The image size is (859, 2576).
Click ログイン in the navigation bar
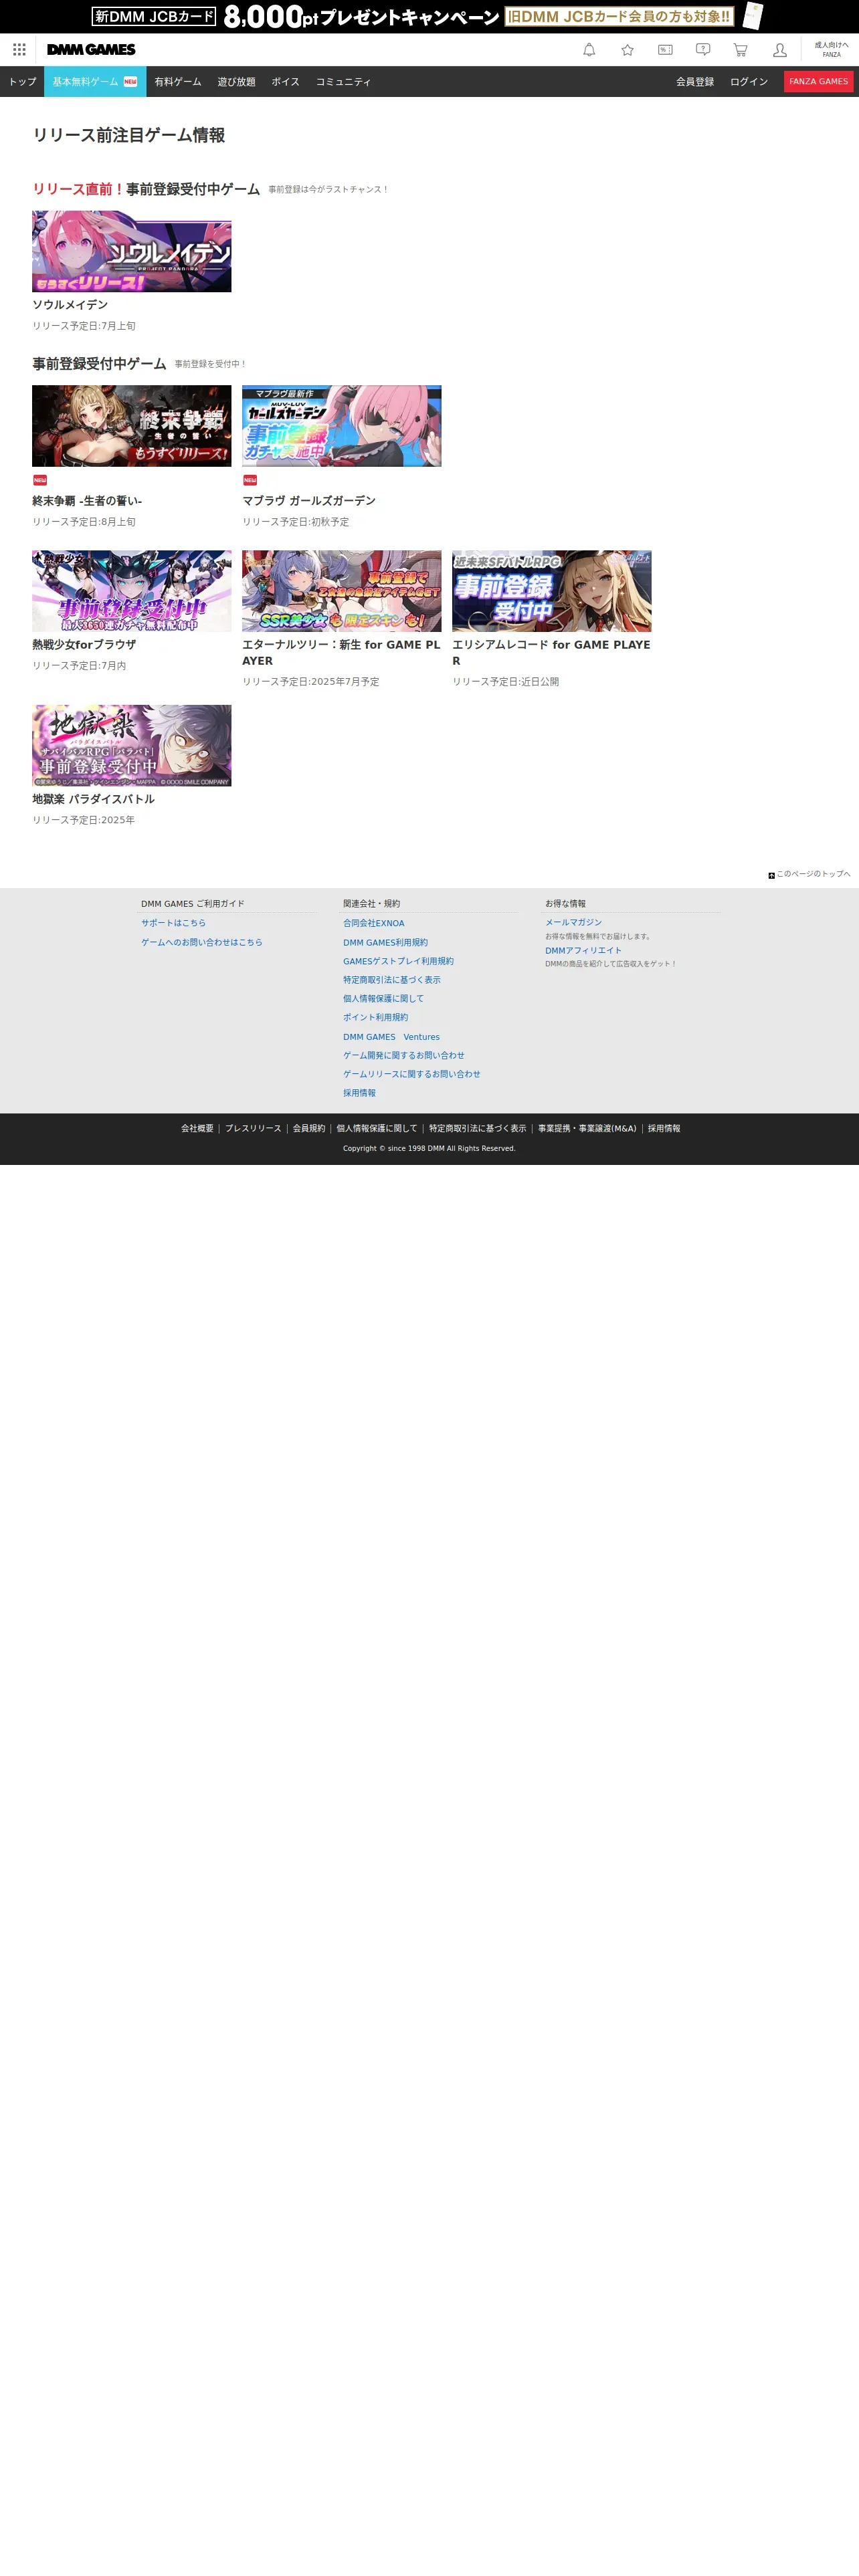[x=749, y=82]
